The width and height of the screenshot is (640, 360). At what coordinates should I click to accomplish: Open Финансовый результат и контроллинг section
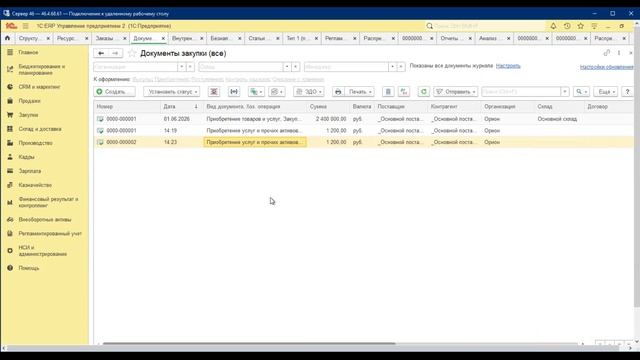tap(48, 202)
